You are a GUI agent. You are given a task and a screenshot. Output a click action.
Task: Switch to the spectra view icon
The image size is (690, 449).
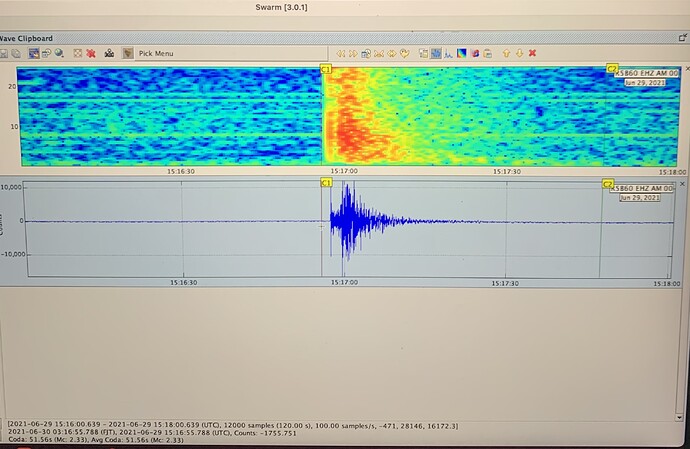(448, 54)
